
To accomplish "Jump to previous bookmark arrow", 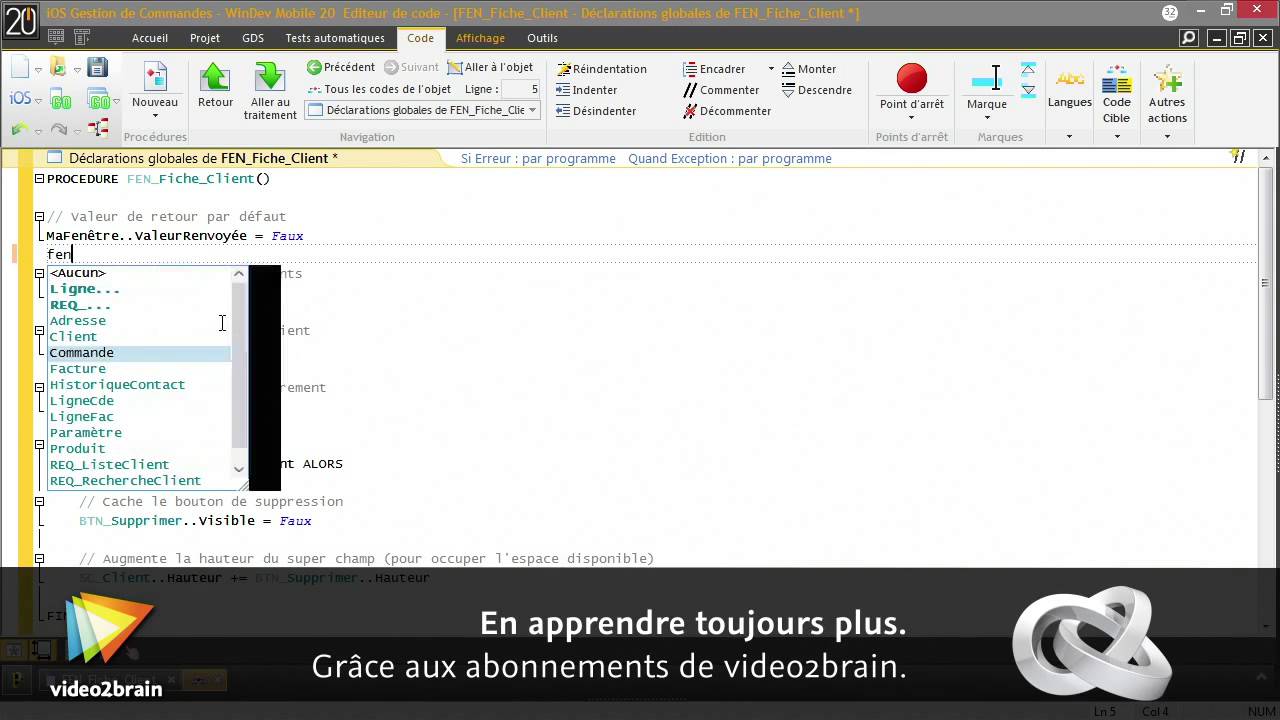I will (1028, 69).
